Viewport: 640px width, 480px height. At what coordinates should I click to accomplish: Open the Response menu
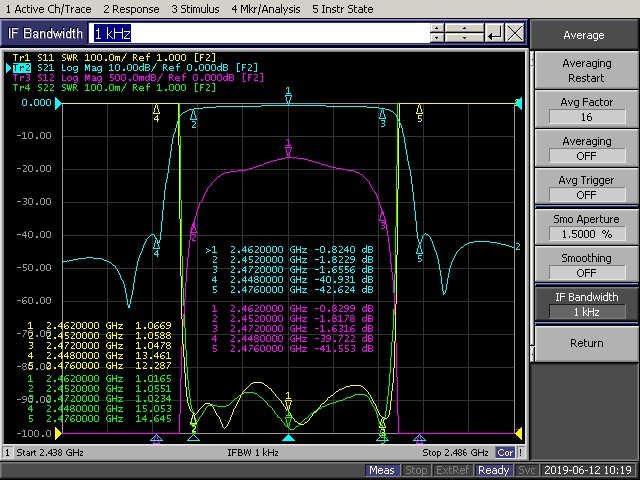point(130,9)
